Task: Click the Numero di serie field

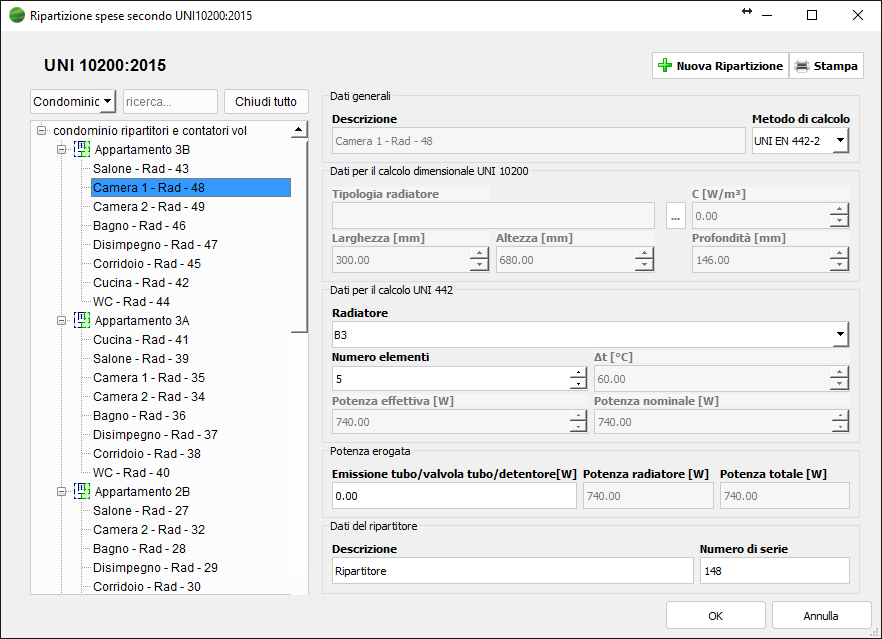Action: [774, 571]
